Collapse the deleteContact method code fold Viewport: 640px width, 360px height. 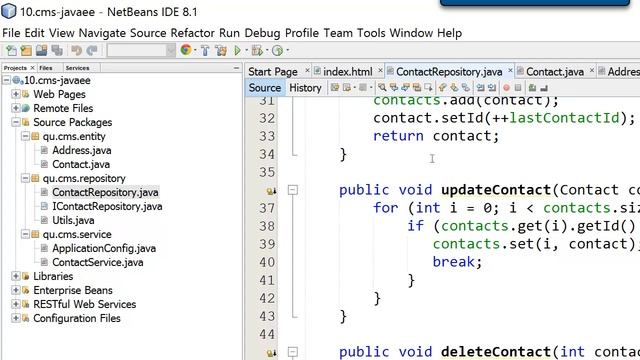tap(293, 352)
